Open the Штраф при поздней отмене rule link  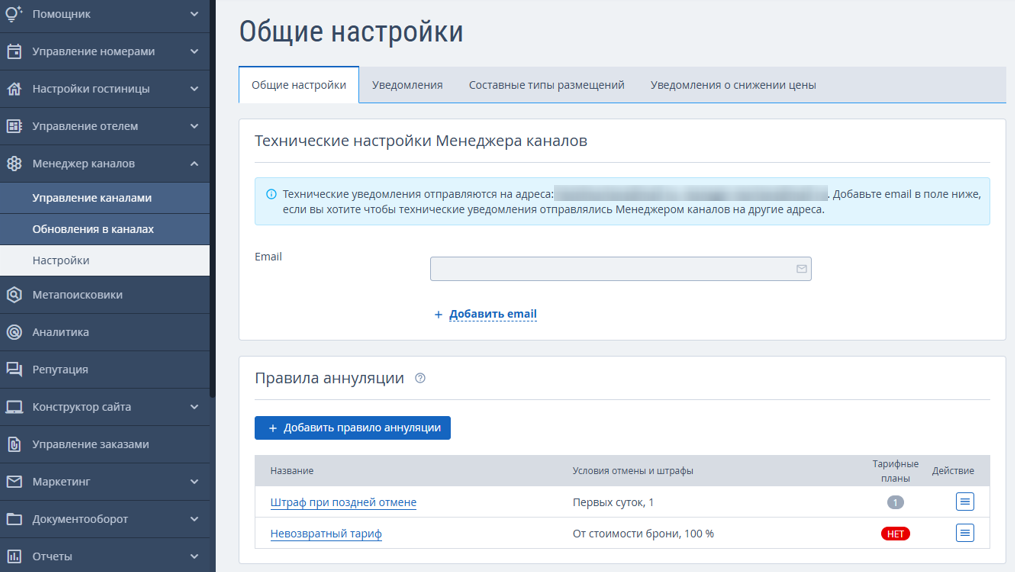[343, 502]
